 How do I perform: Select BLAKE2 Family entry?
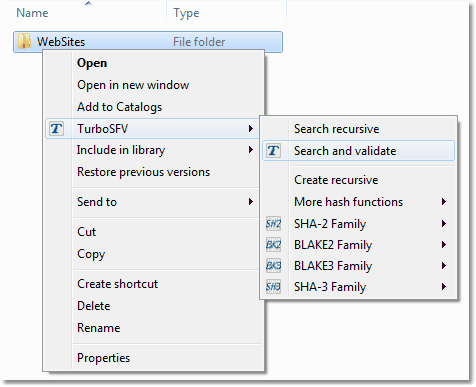pos(358,245)
